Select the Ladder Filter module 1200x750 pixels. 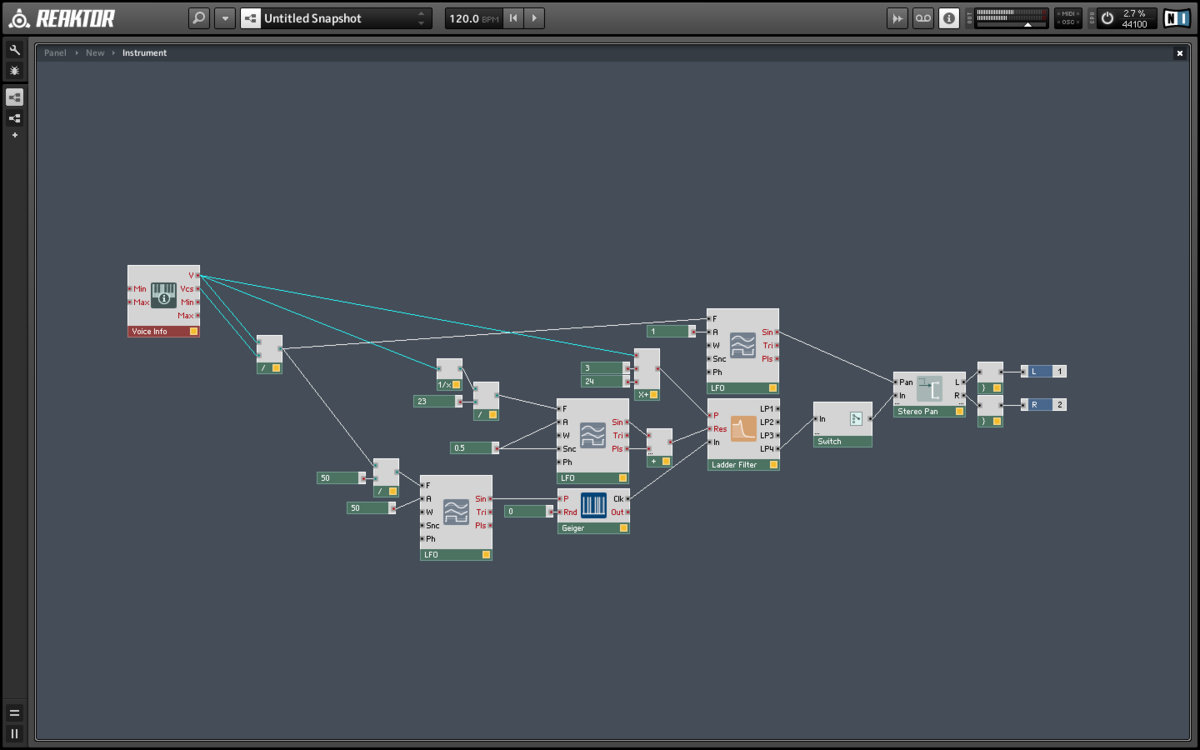(743, 430)
